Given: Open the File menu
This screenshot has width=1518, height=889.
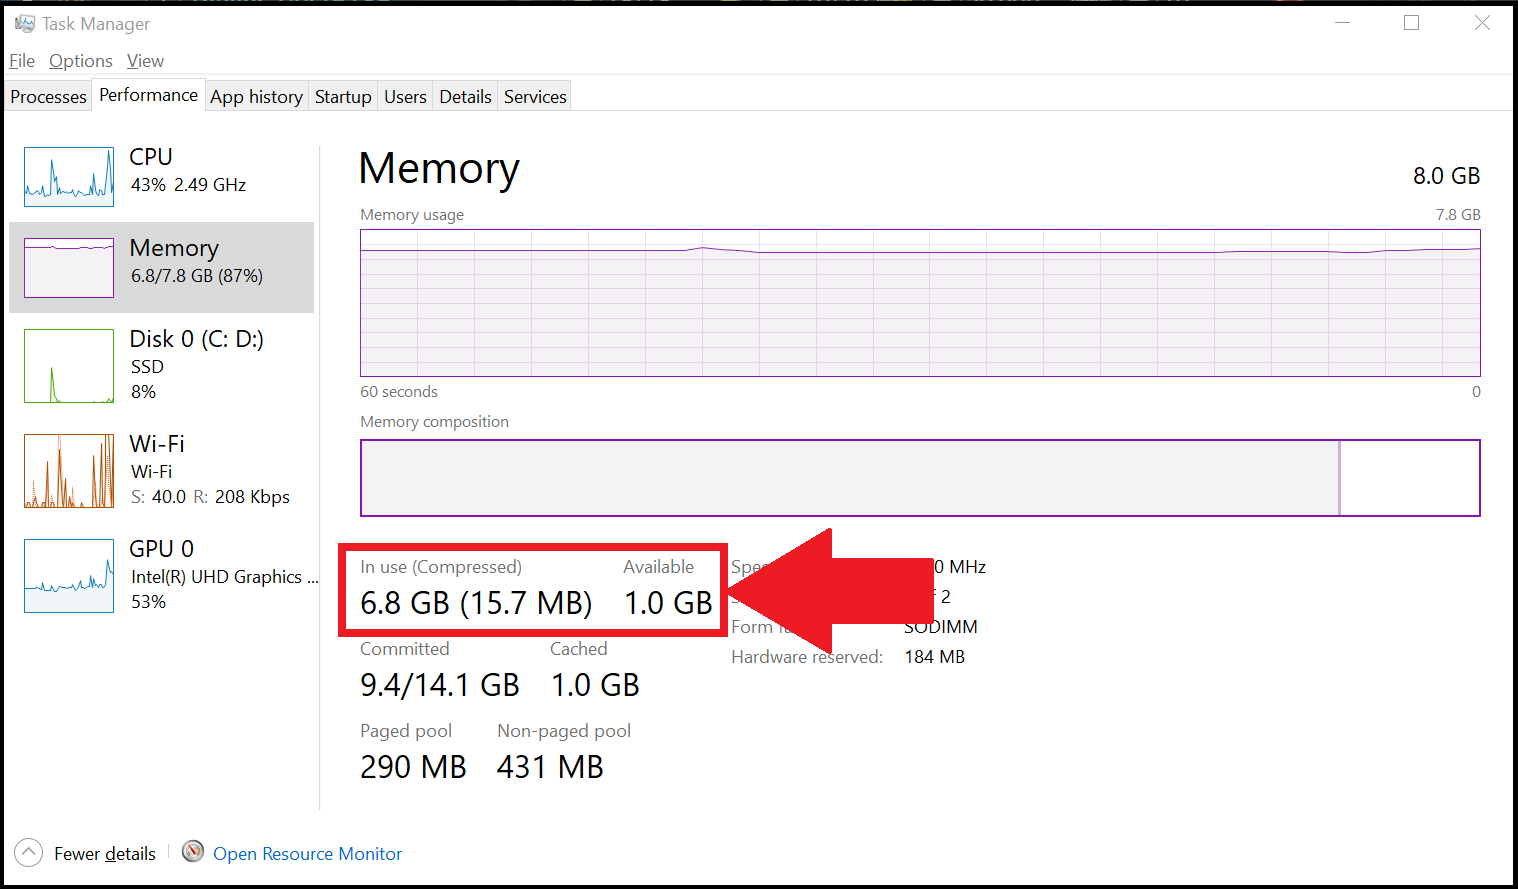Looking at the screenshot, I should pos(22,61).
